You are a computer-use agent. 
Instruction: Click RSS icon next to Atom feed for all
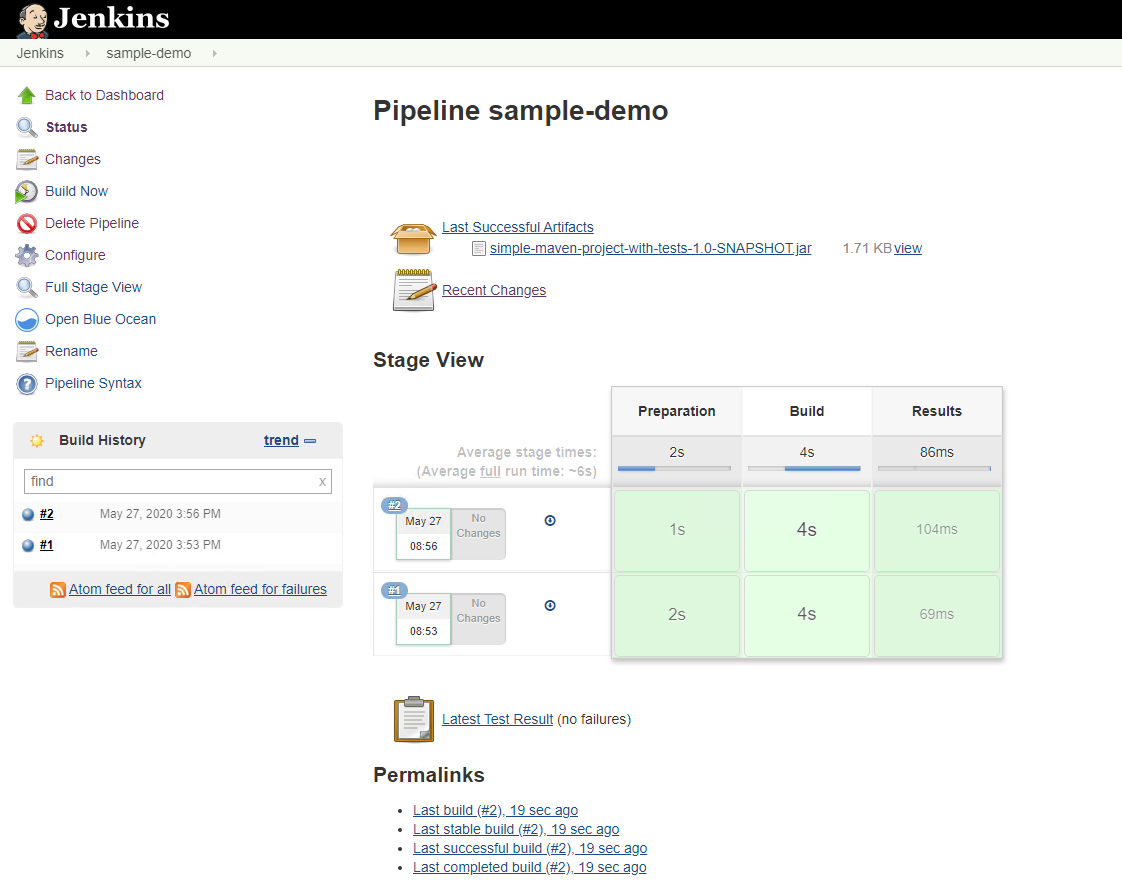click(58, 590)
